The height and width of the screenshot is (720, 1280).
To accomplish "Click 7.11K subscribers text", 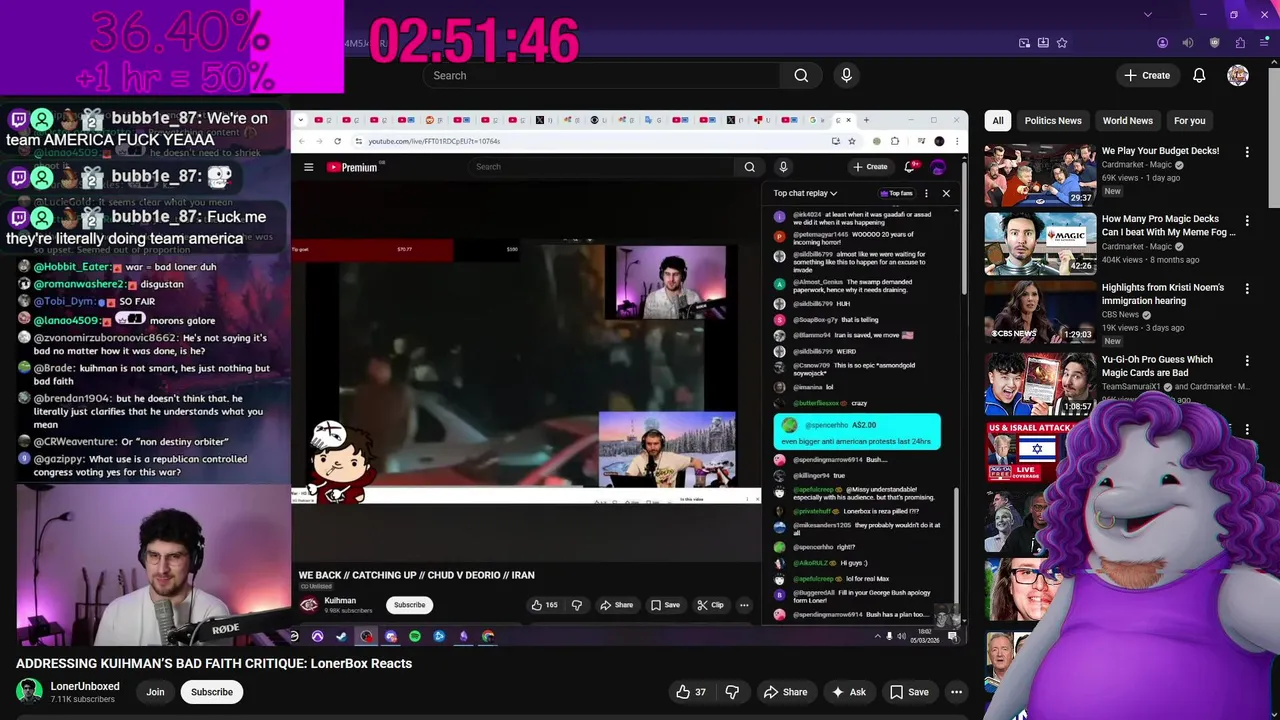I will [83, 699].
